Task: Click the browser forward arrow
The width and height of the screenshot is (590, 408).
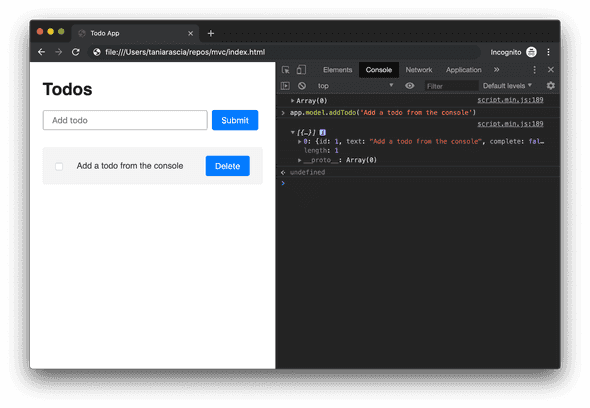Action: coord(58,52)
